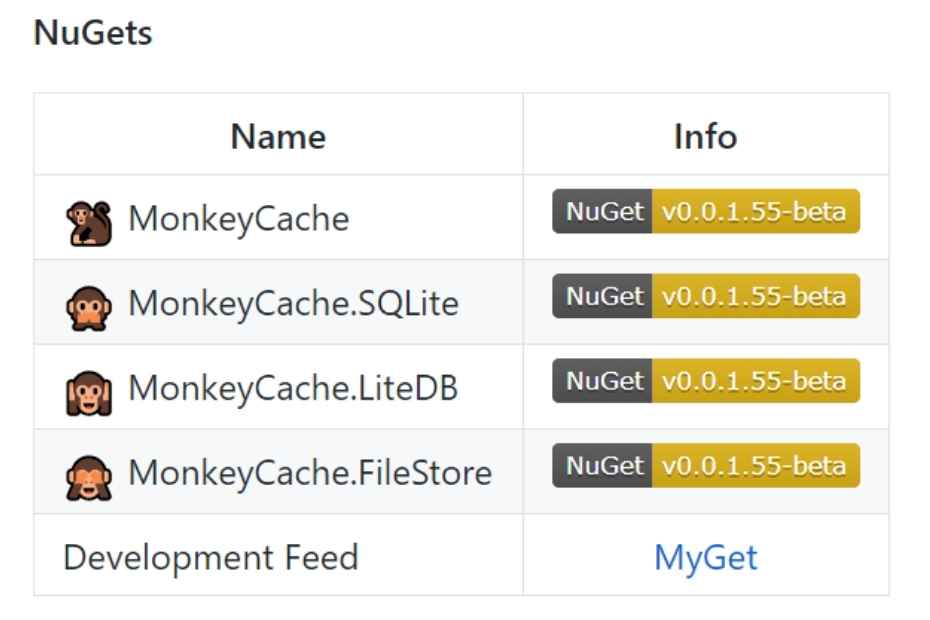Follow the MyGet link
The height and width of the screenshot is (620, 930).
pyautogui.click(x=705, y=557)
